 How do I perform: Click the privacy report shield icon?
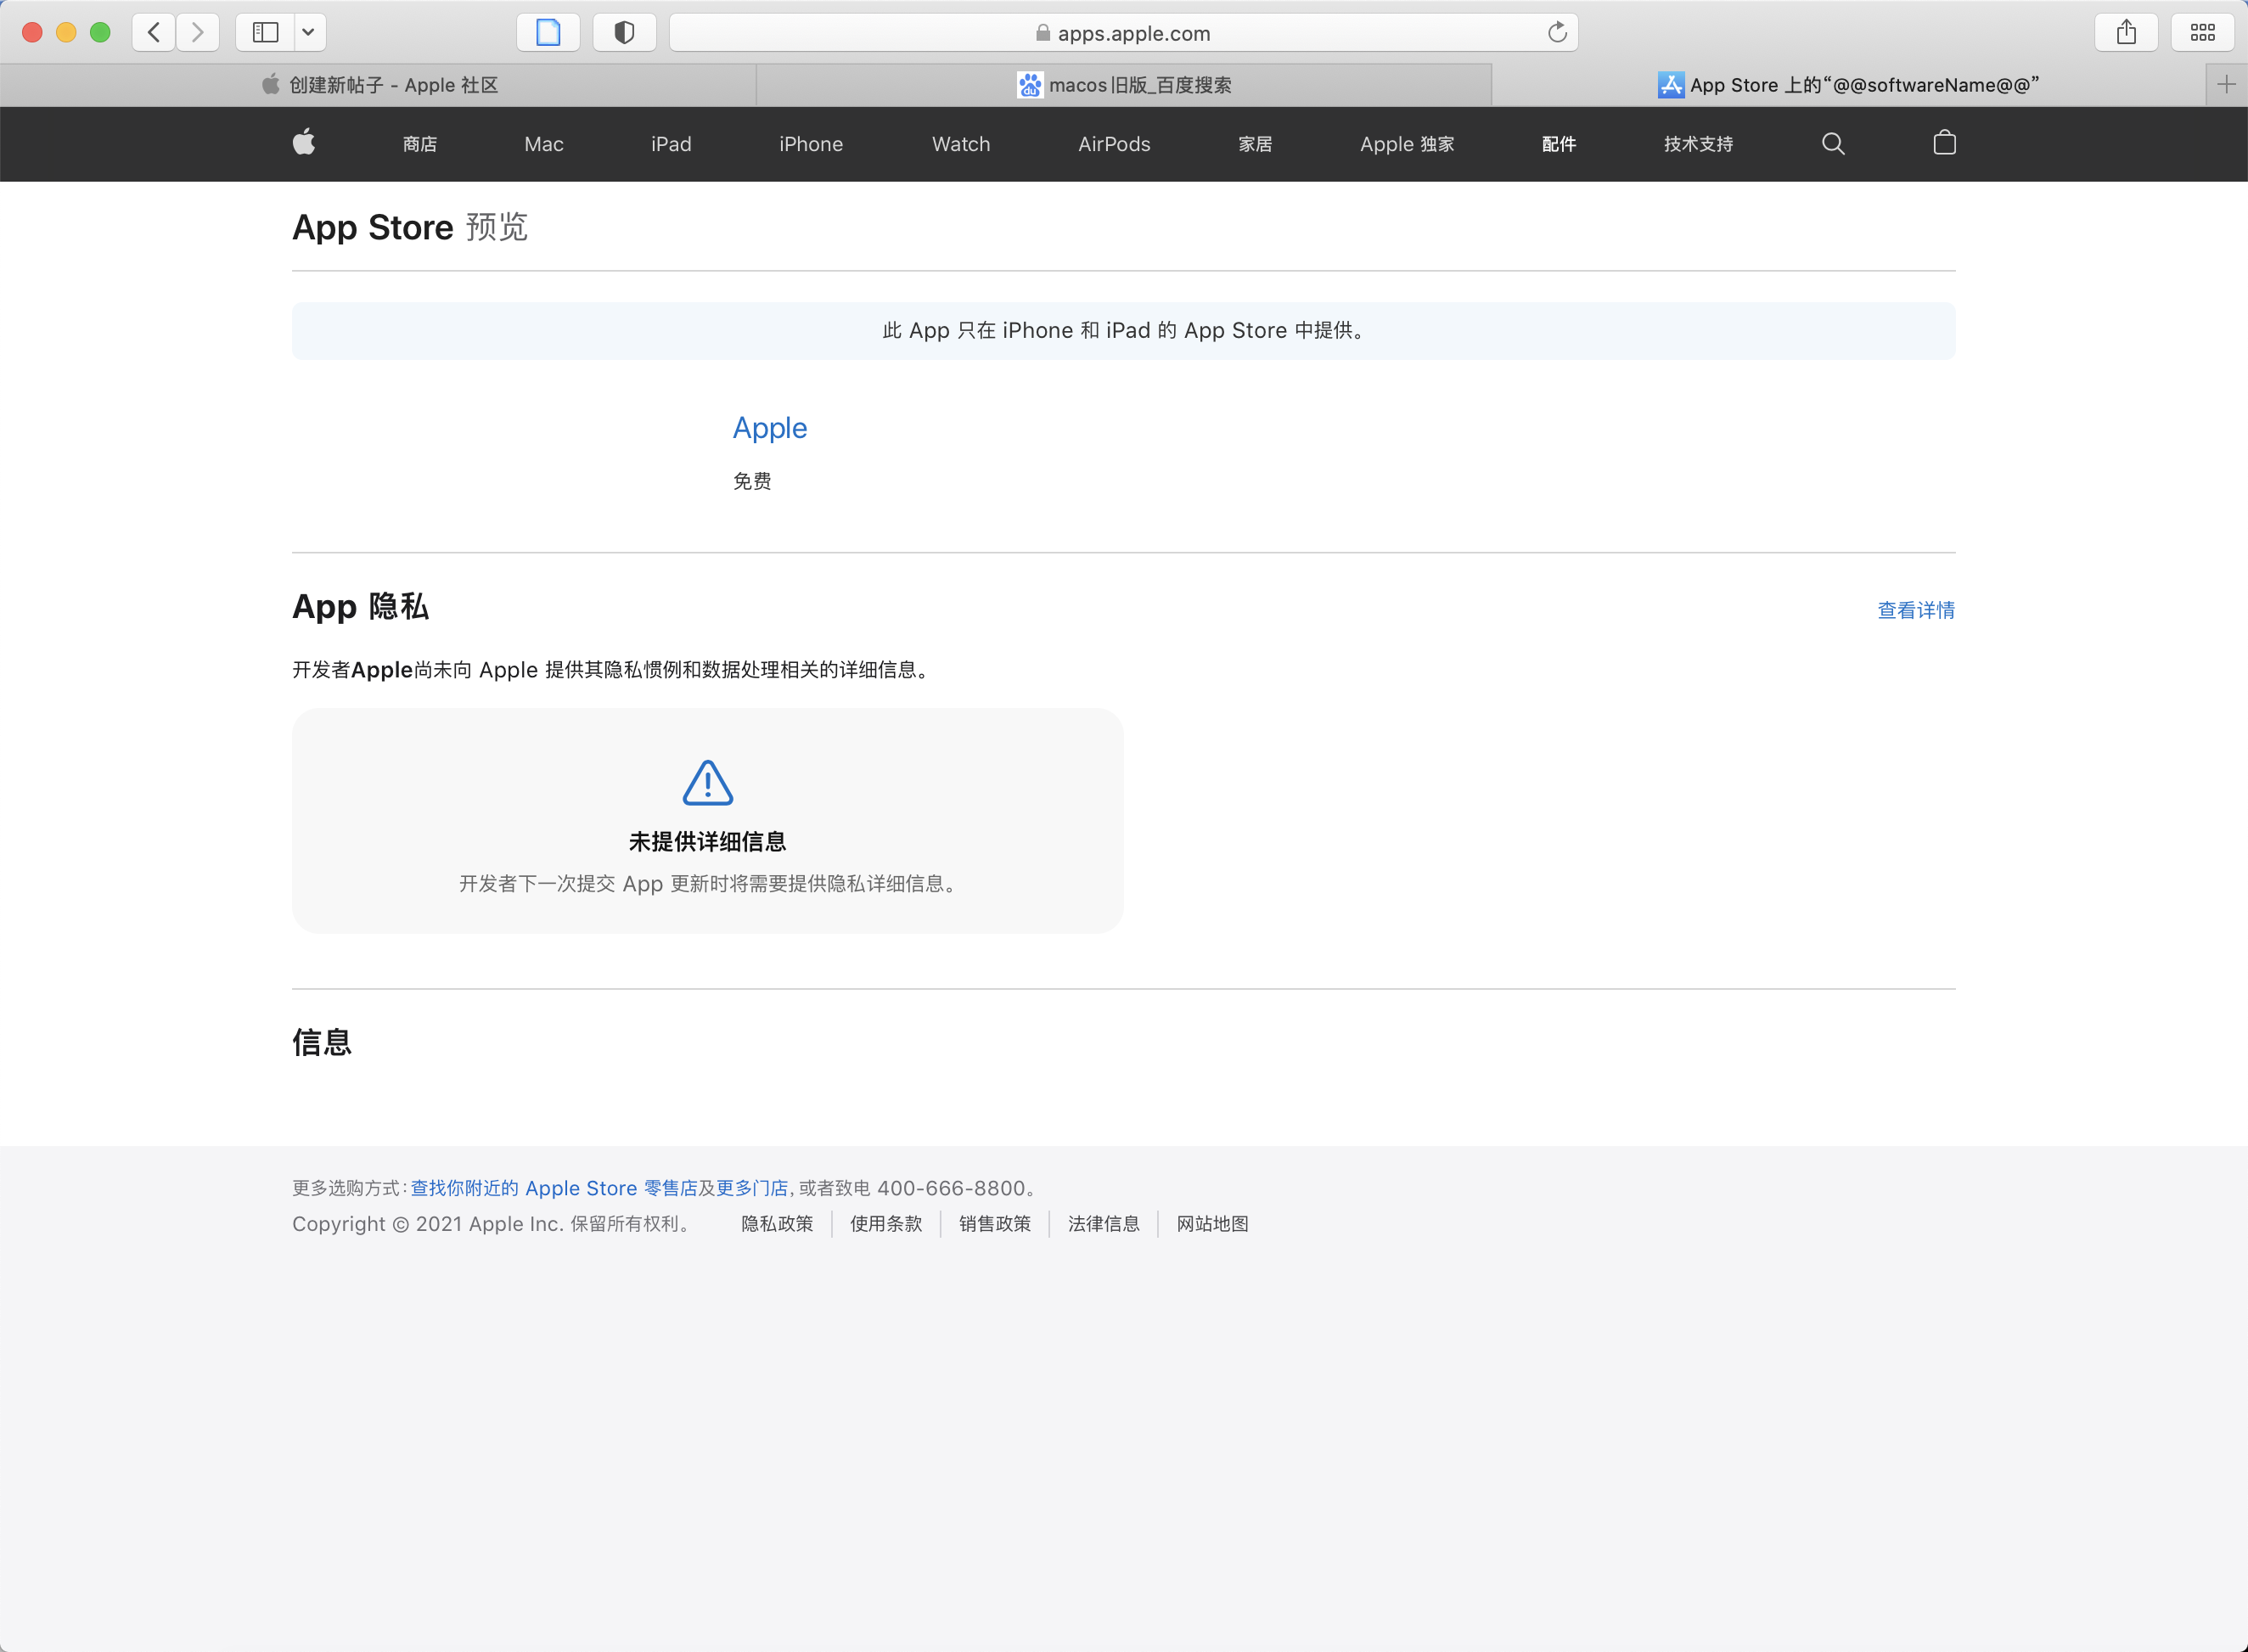tap(624, 33)
